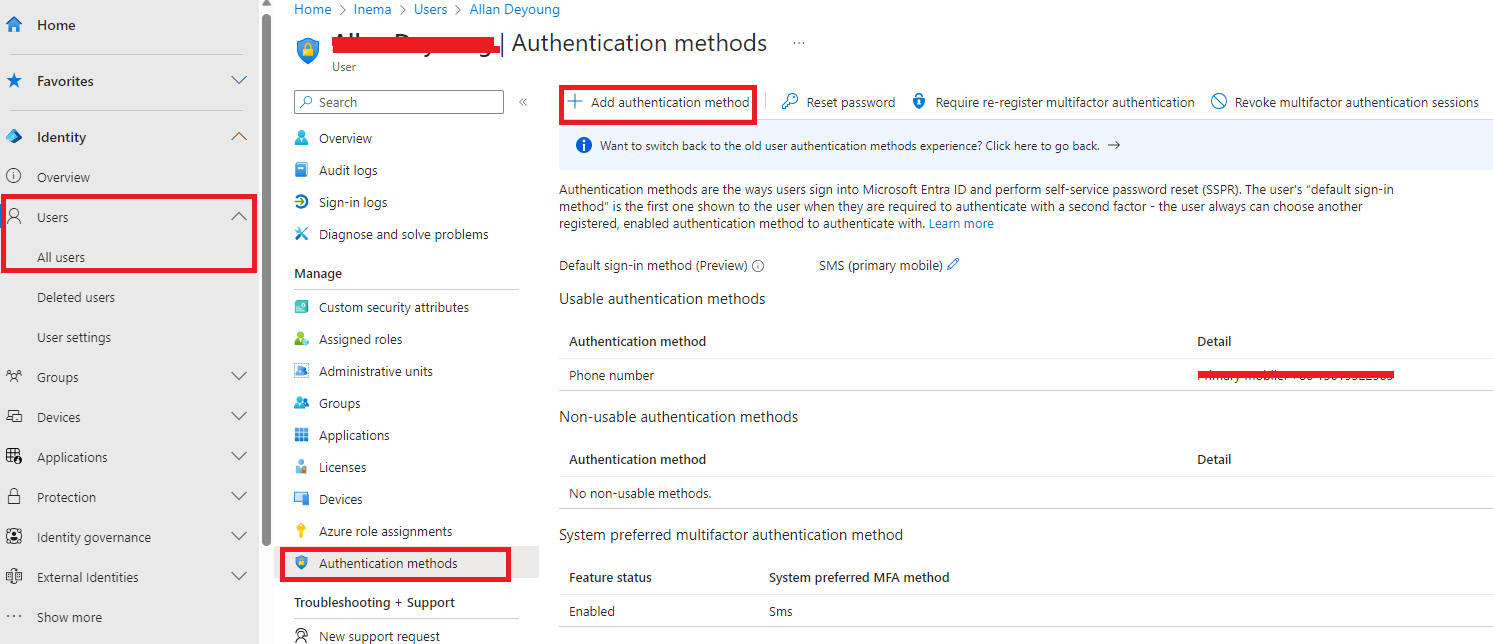This screenshot has height=644, width=1493.
Task: Expand Protection in the sidebar
Action: coord(239,496)
